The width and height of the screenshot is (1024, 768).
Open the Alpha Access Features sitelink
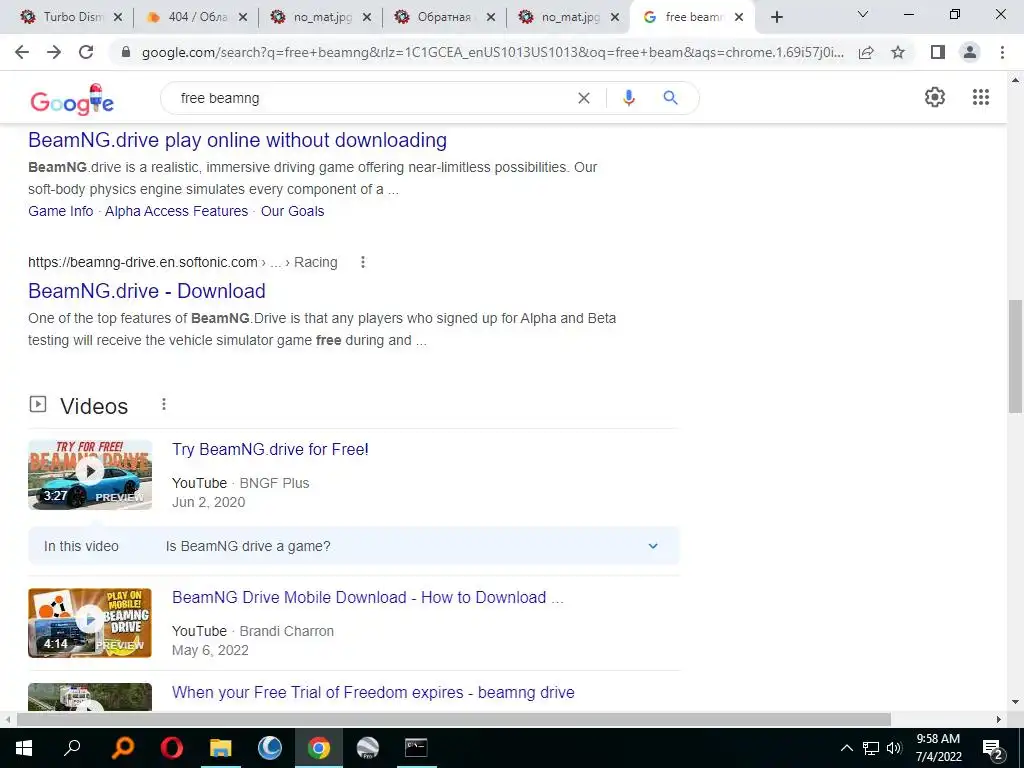176,211
